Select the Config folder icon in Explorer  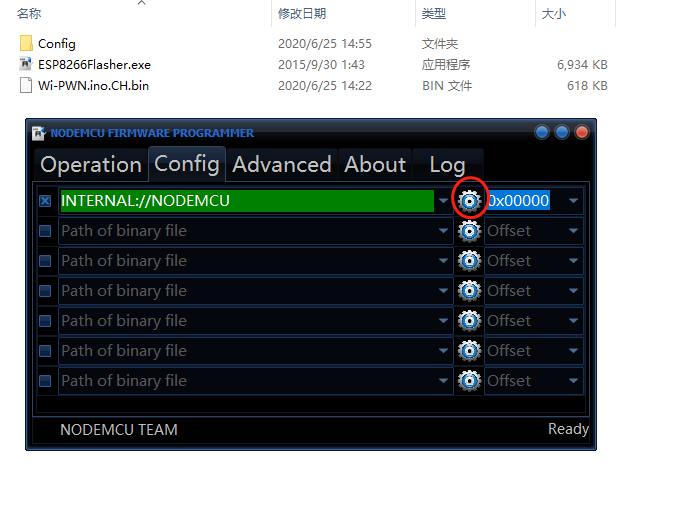click(26, 43)
